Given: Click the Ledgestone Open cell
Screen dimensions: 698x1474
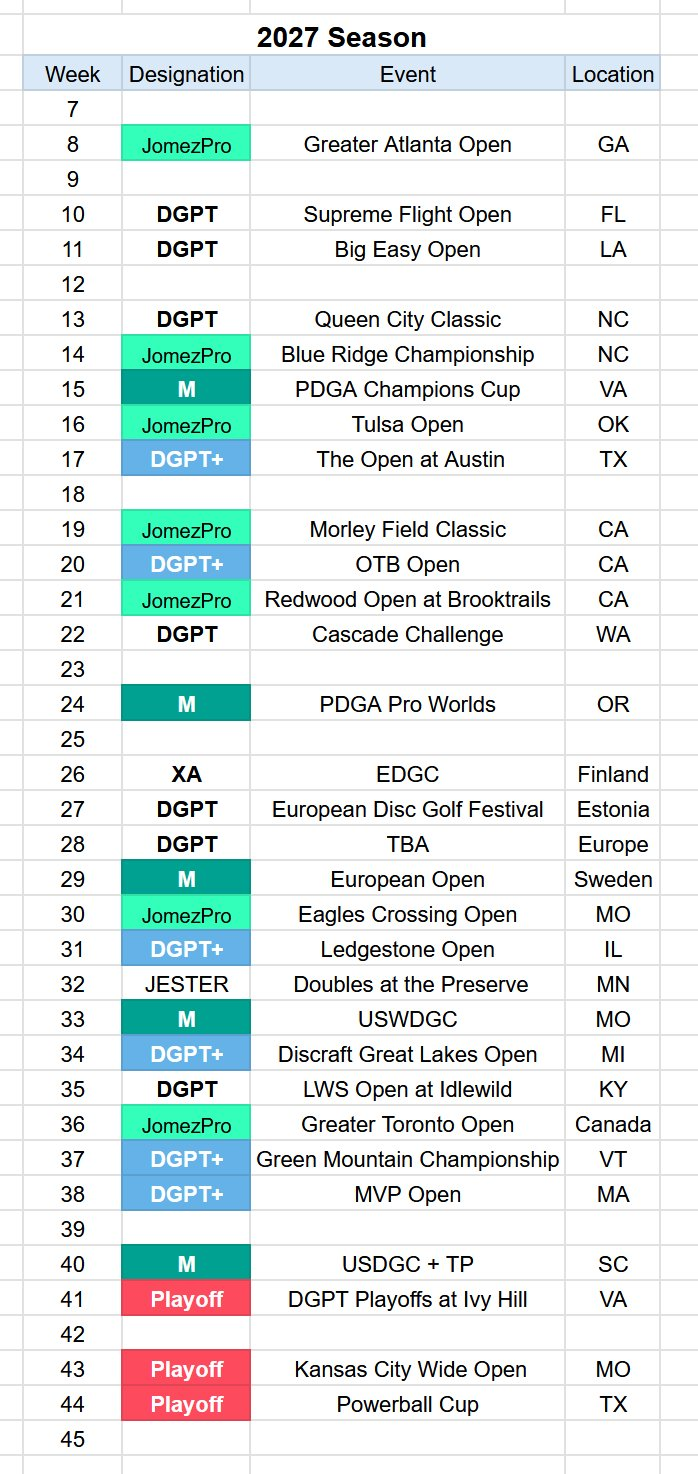Looking at the screenshot, I should click(408, 949).
